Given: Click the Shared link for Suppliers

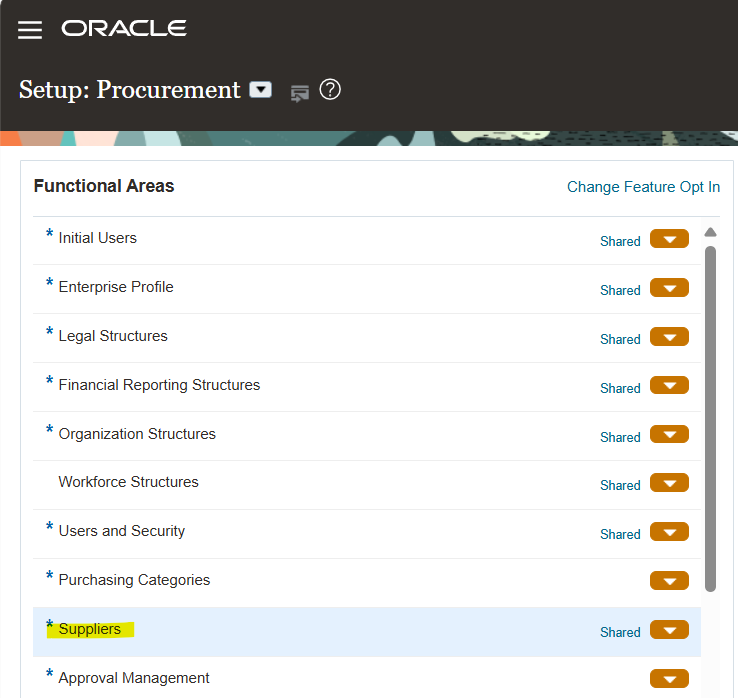Looking at the screenshot, I should tap(620, 632).
